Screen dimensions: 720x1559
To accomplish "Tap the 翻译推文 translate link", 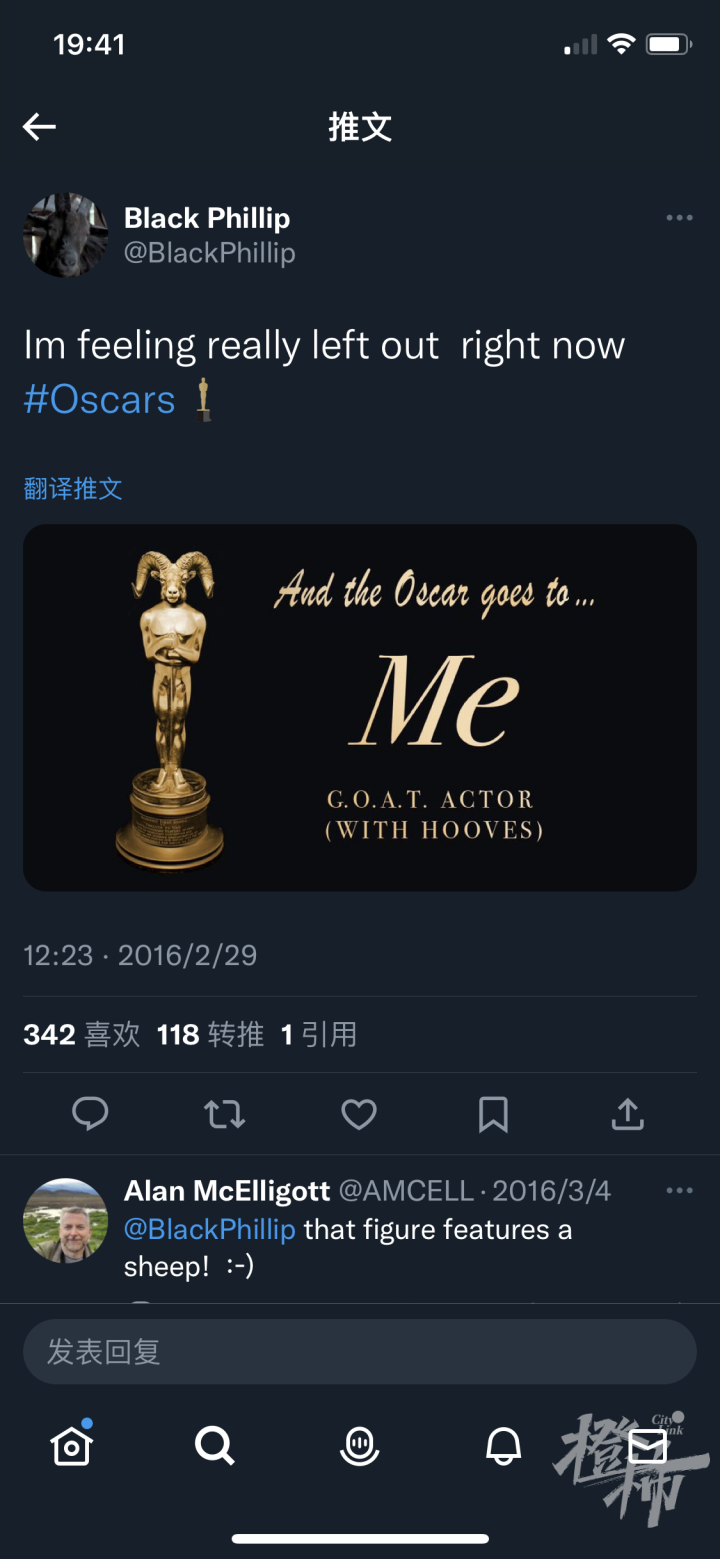I will point(73,488).
